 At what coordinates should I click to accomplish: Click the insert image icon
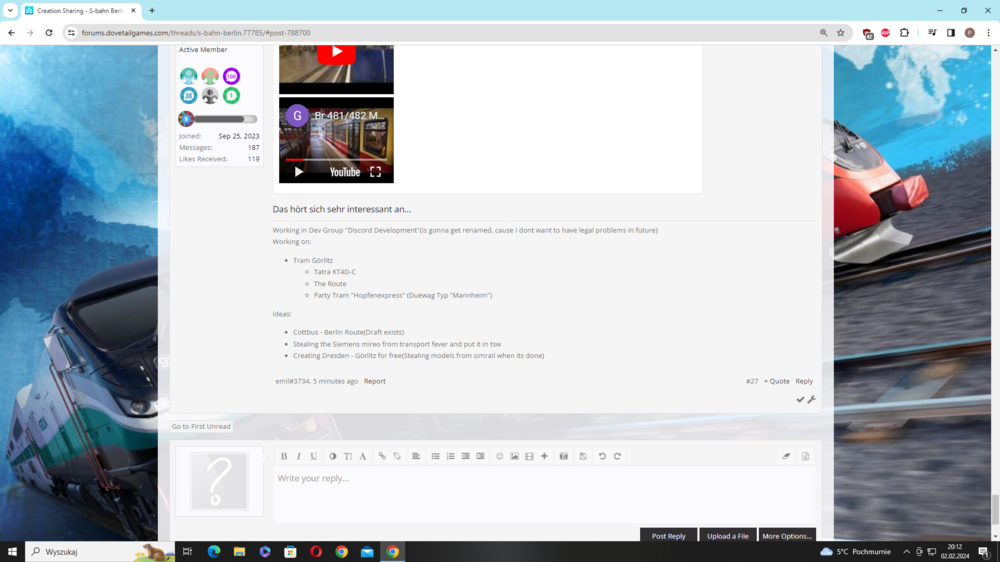click(x=514, y=456)
